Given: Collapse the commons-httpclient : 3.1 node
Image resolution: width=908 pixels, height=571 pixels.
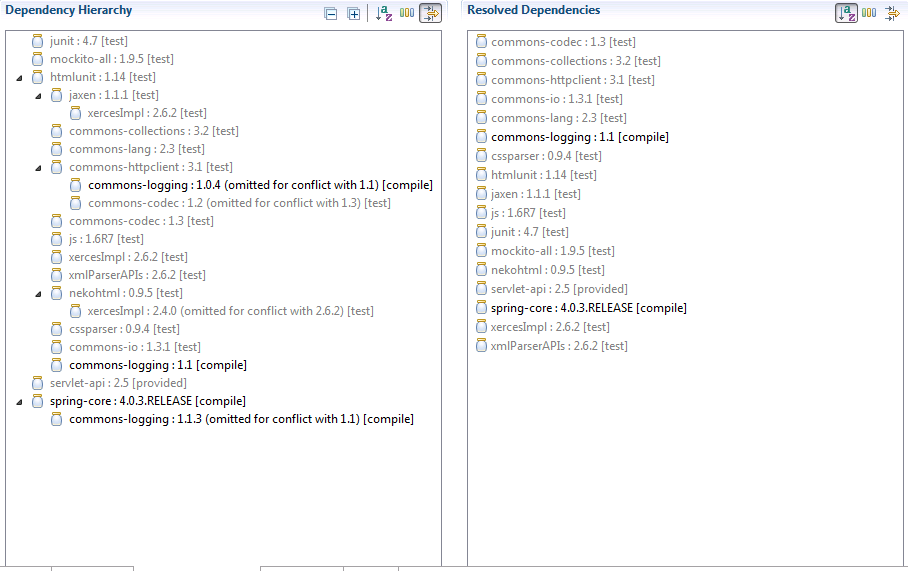Looking at the screenshot, I should point(39,167).
